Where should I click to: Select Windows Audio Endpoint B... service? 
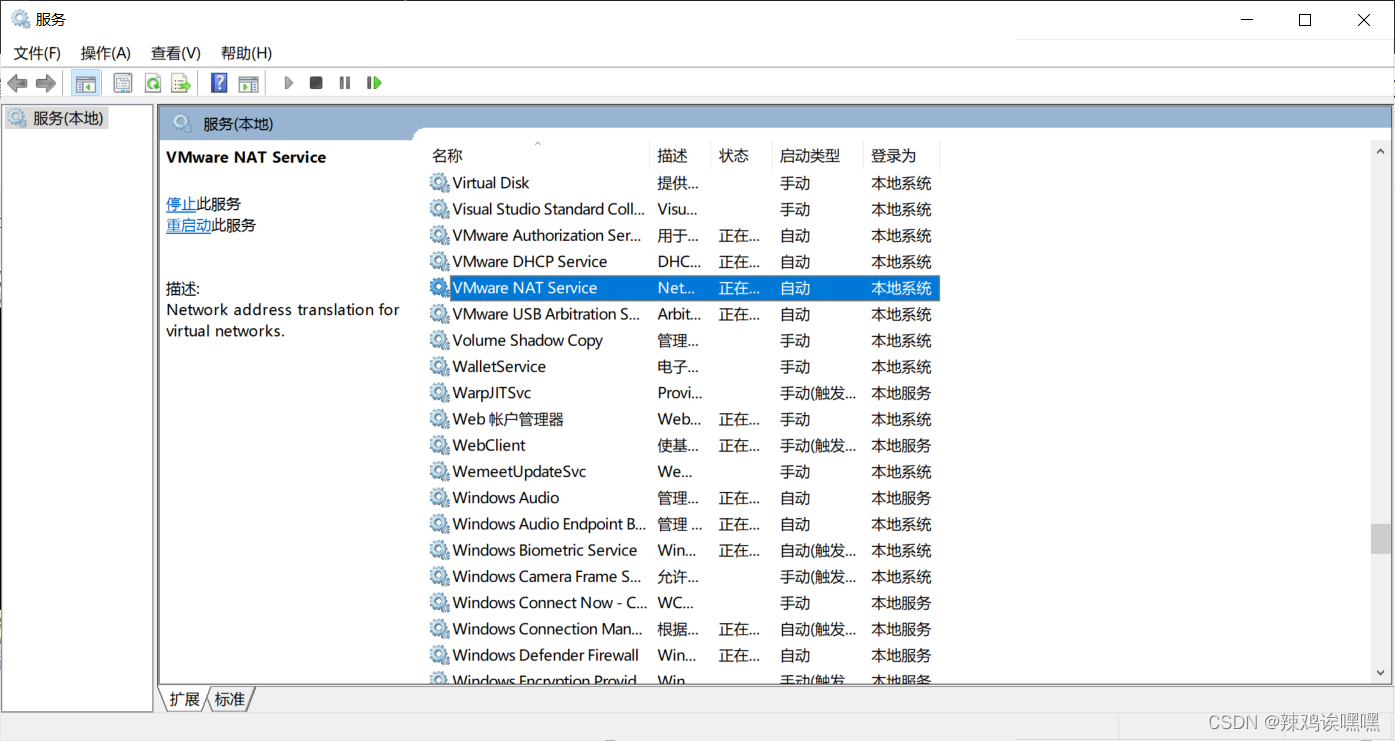(x=684, y=524)
